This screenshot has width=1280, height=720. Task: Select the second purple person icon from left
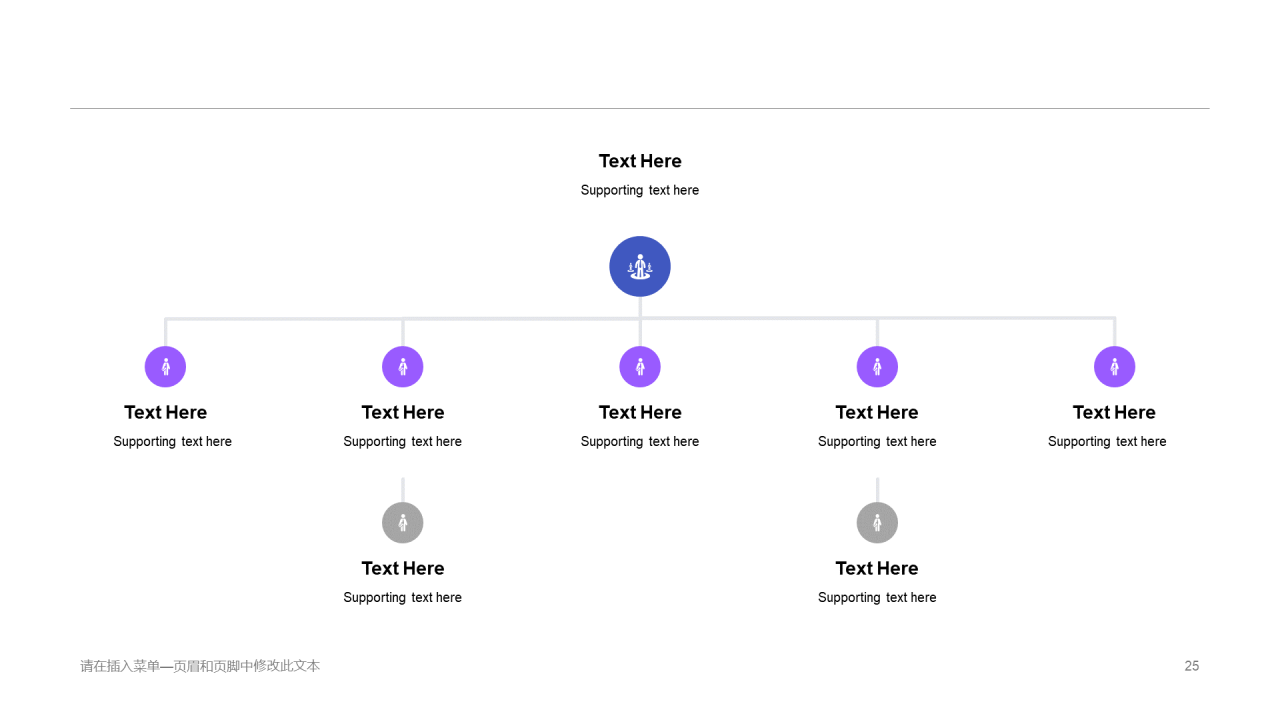pos(403,367)
